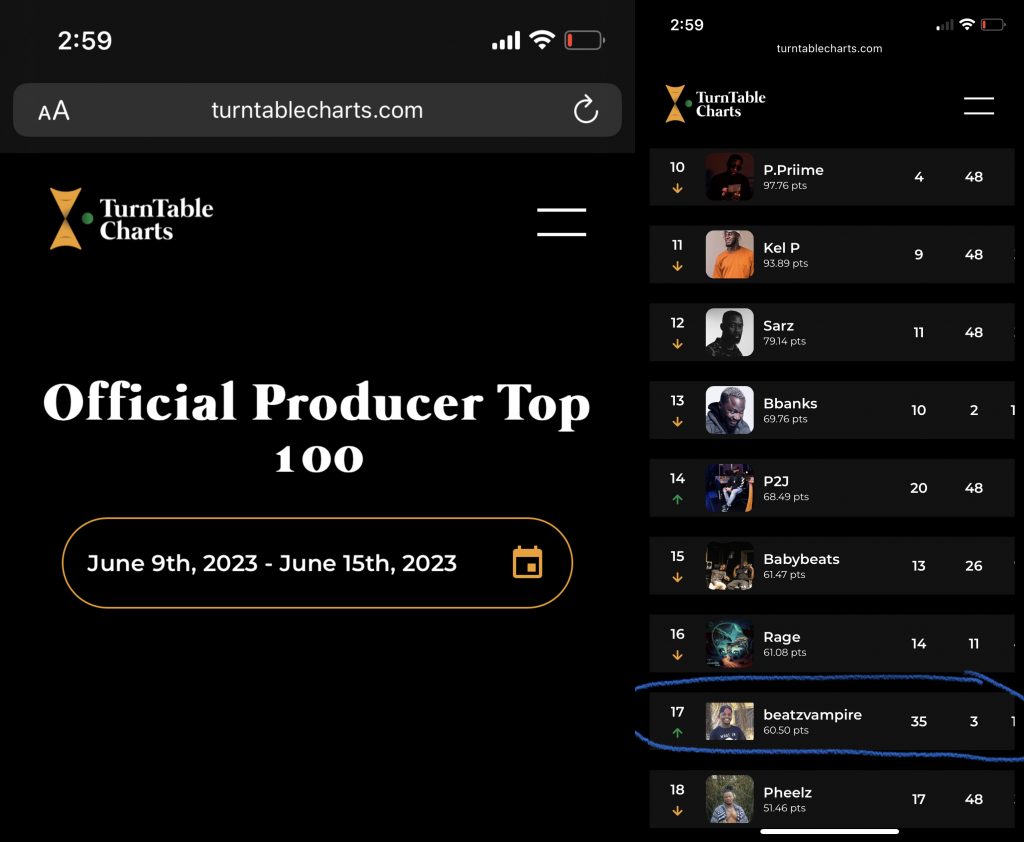Select the turntablecharts.com address bar
The image size is (1024, 842).
click(317, 110)
